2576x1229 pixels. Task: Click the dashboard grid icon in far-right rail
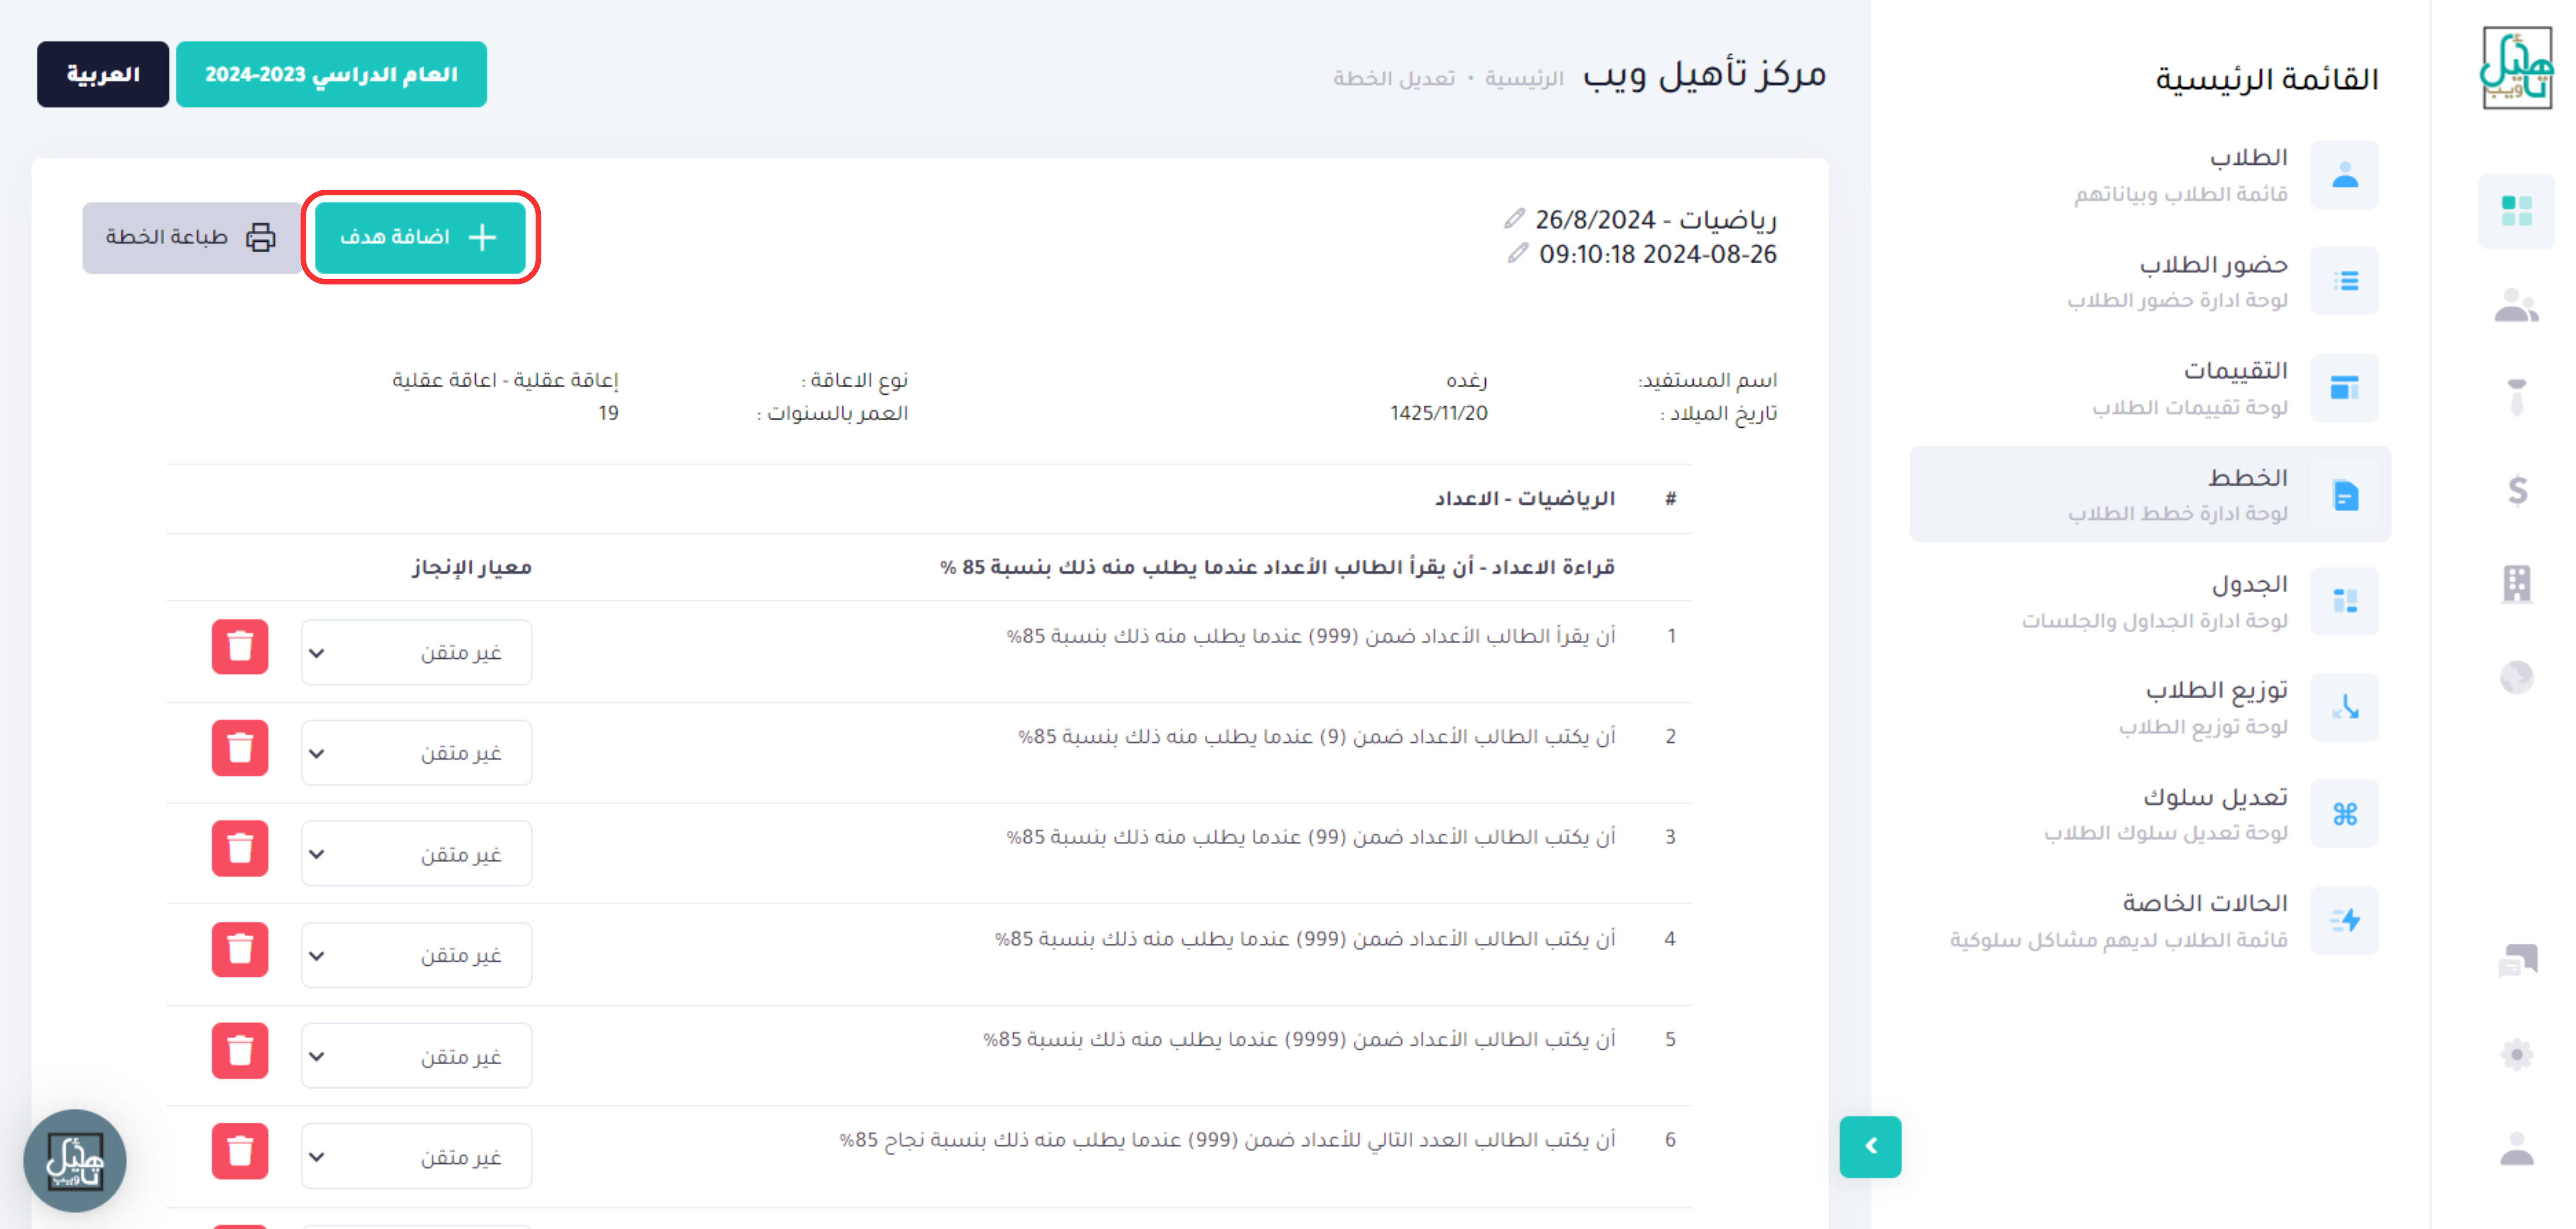pos(2516,211)
